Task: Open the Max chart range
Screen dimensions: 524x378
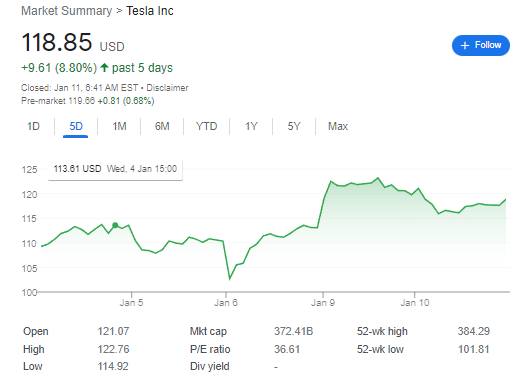Action: coord(338,126)
